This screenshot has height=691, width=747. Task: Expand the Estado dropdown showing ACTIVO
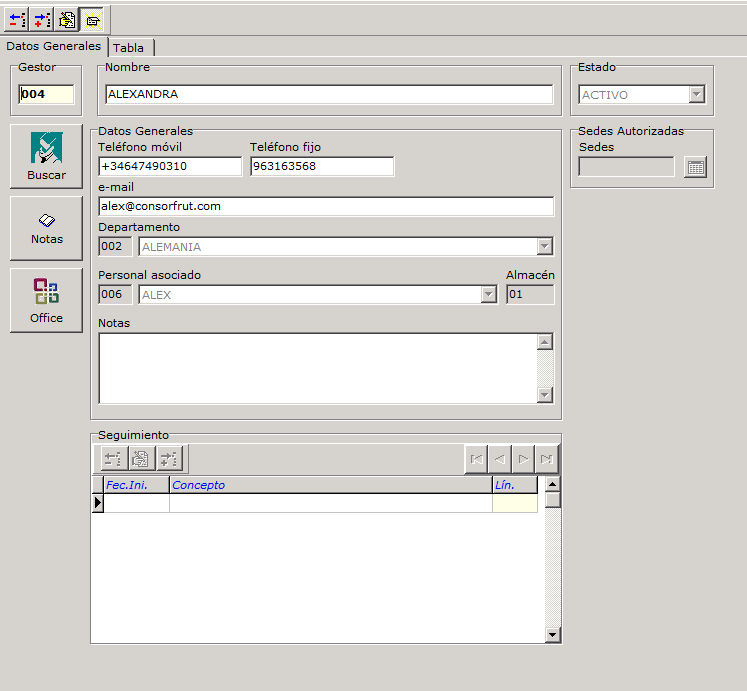click(x=697, y=95)
